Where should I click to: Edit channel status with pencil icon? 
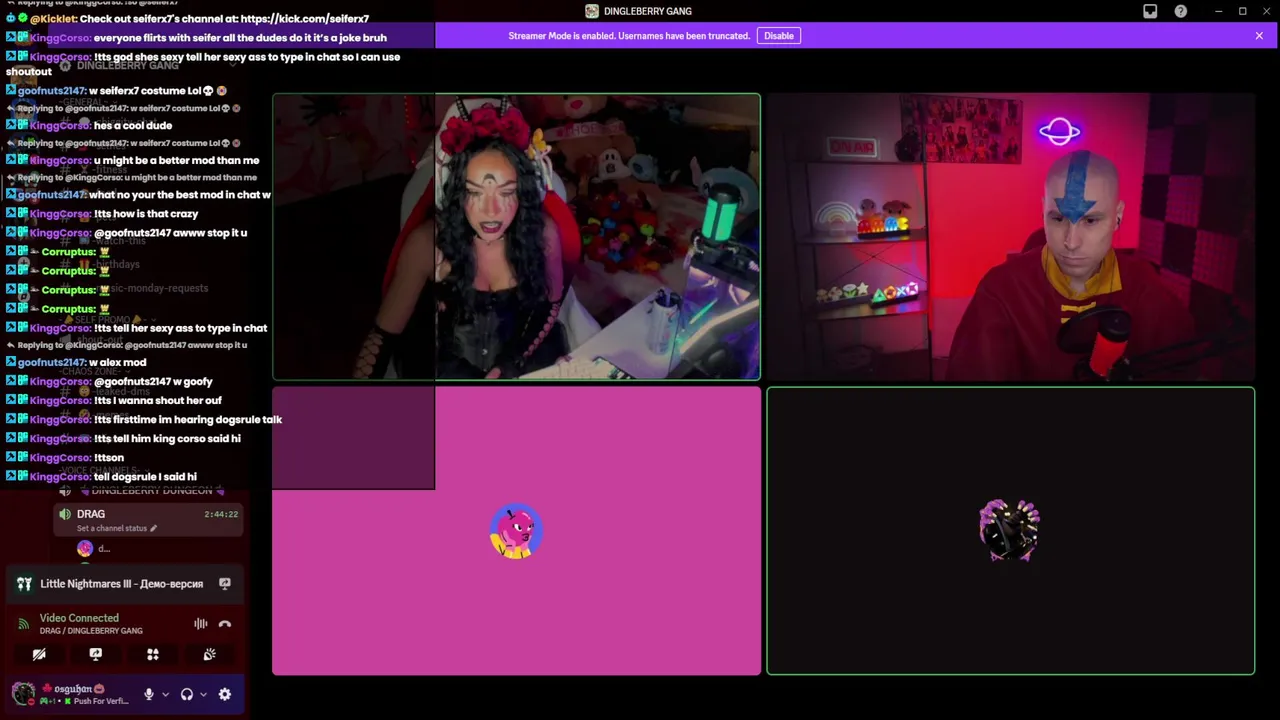click(153, 528)
